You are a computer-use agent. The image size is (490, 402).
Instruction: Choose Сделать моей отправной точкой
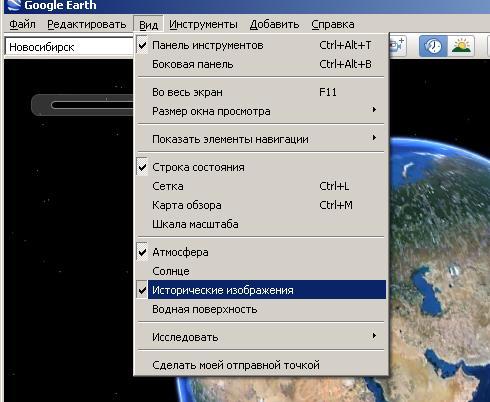261,365
